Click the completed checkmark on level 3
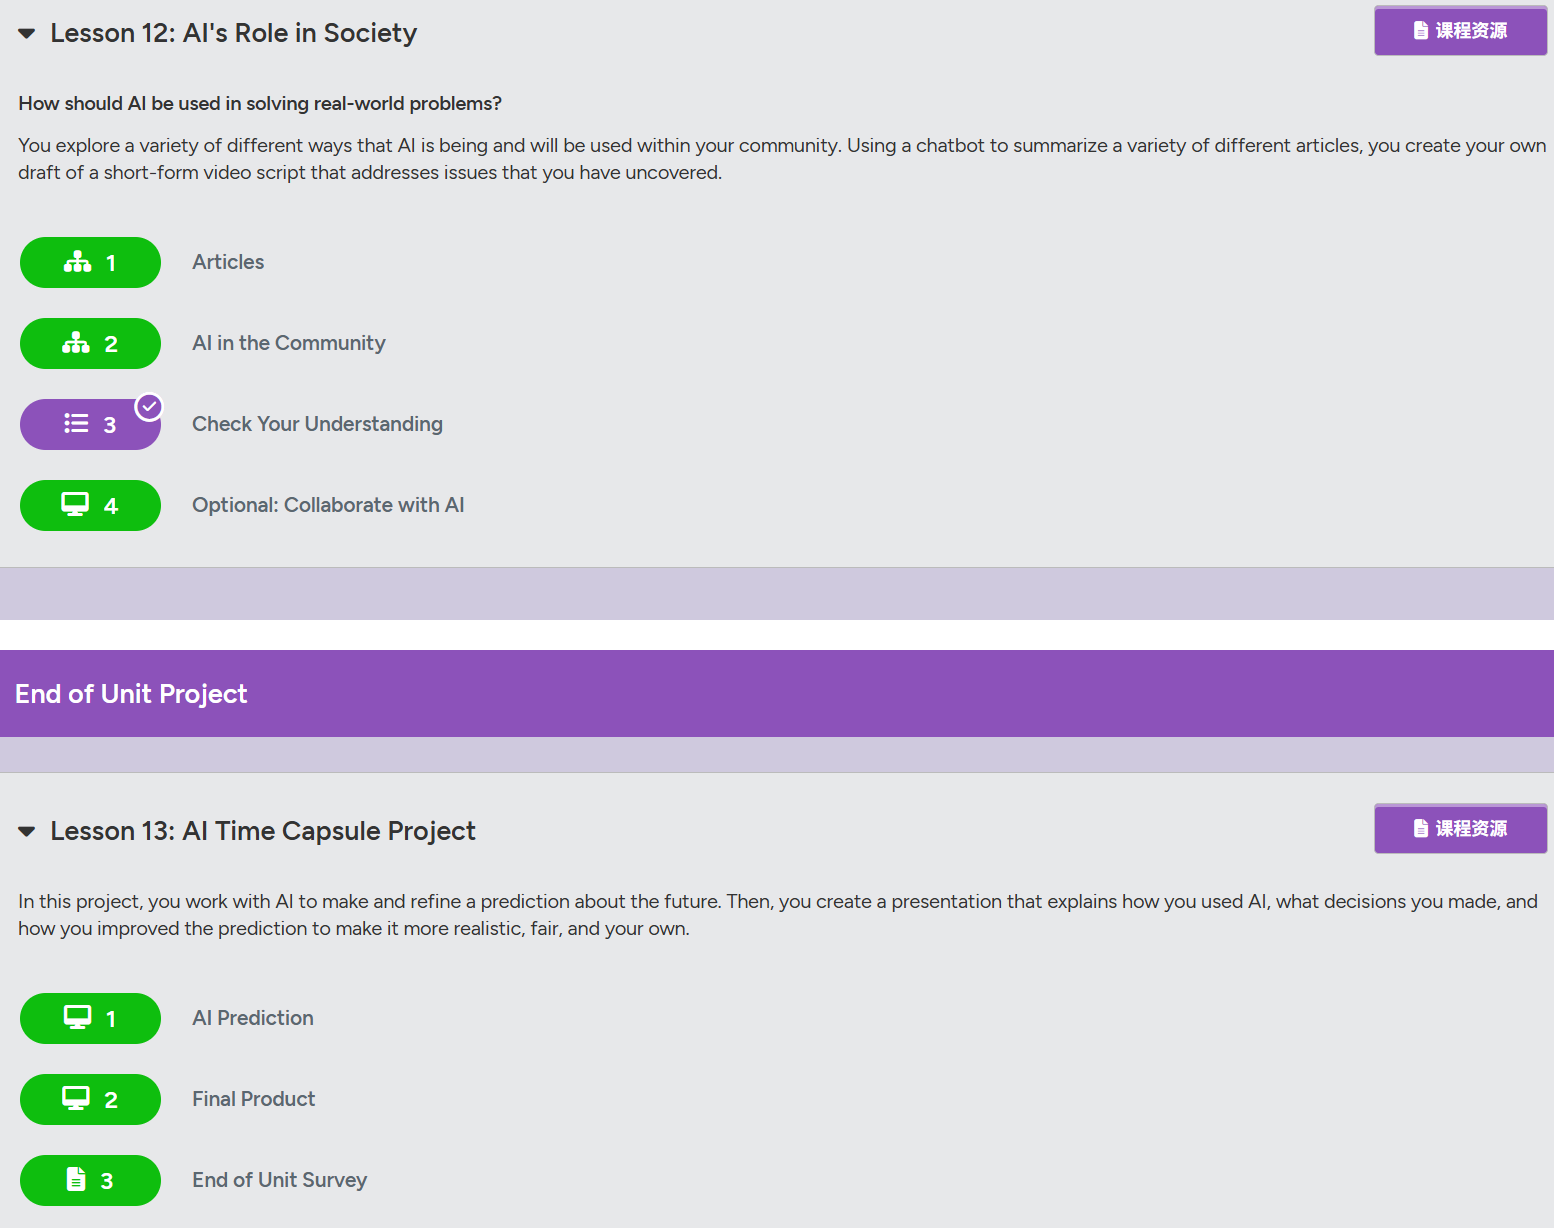The image size is (1554, 1228). coord(149,407)
